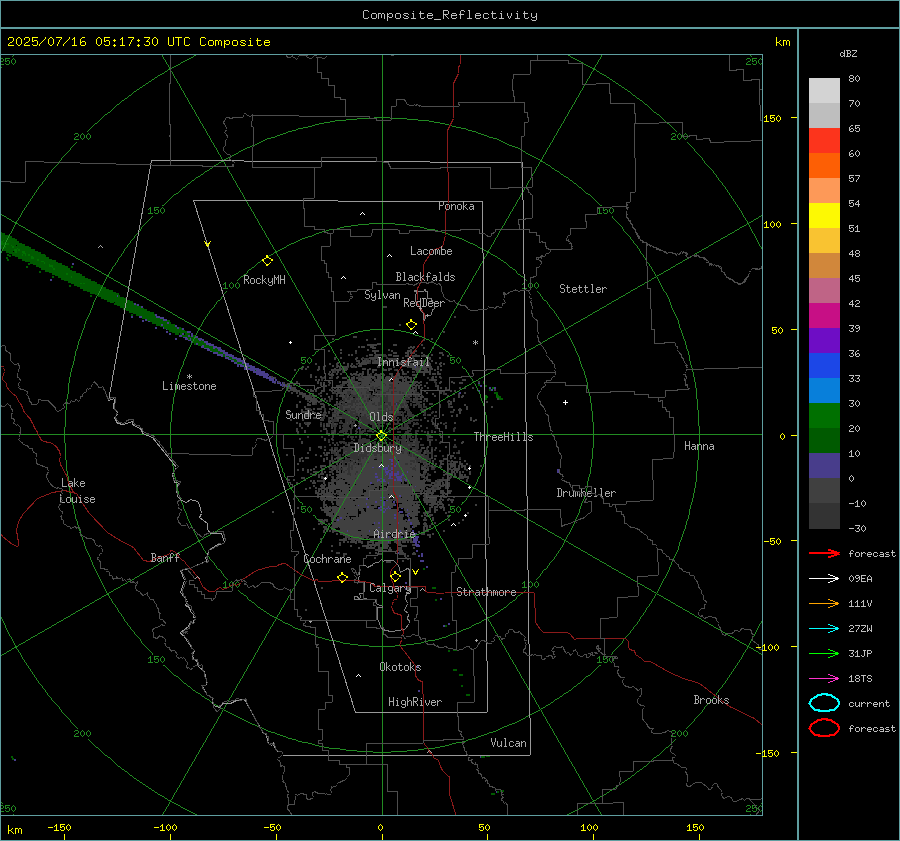Click the yellow diamond marker above Calgary
Image resolution: width=900 pixels, height=841 pixels.
tap(395, 576)
